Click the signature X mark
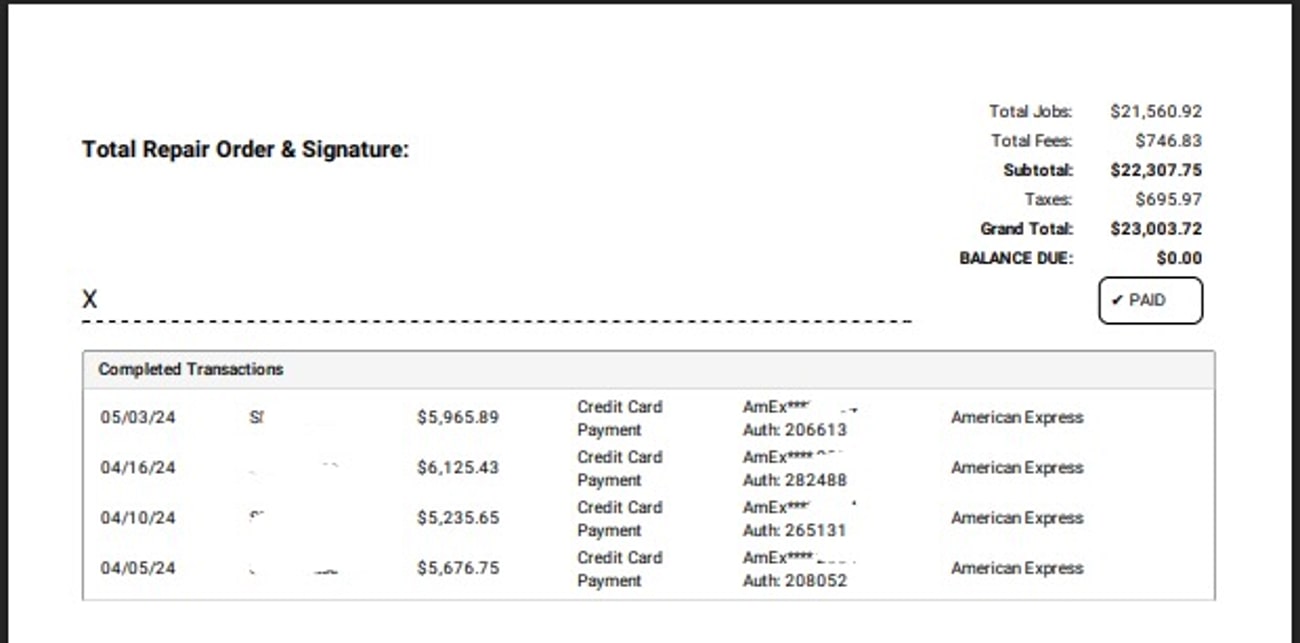The height and width of the screenshot is (643, 1300). pyautogui.click(x=90, y=299)
